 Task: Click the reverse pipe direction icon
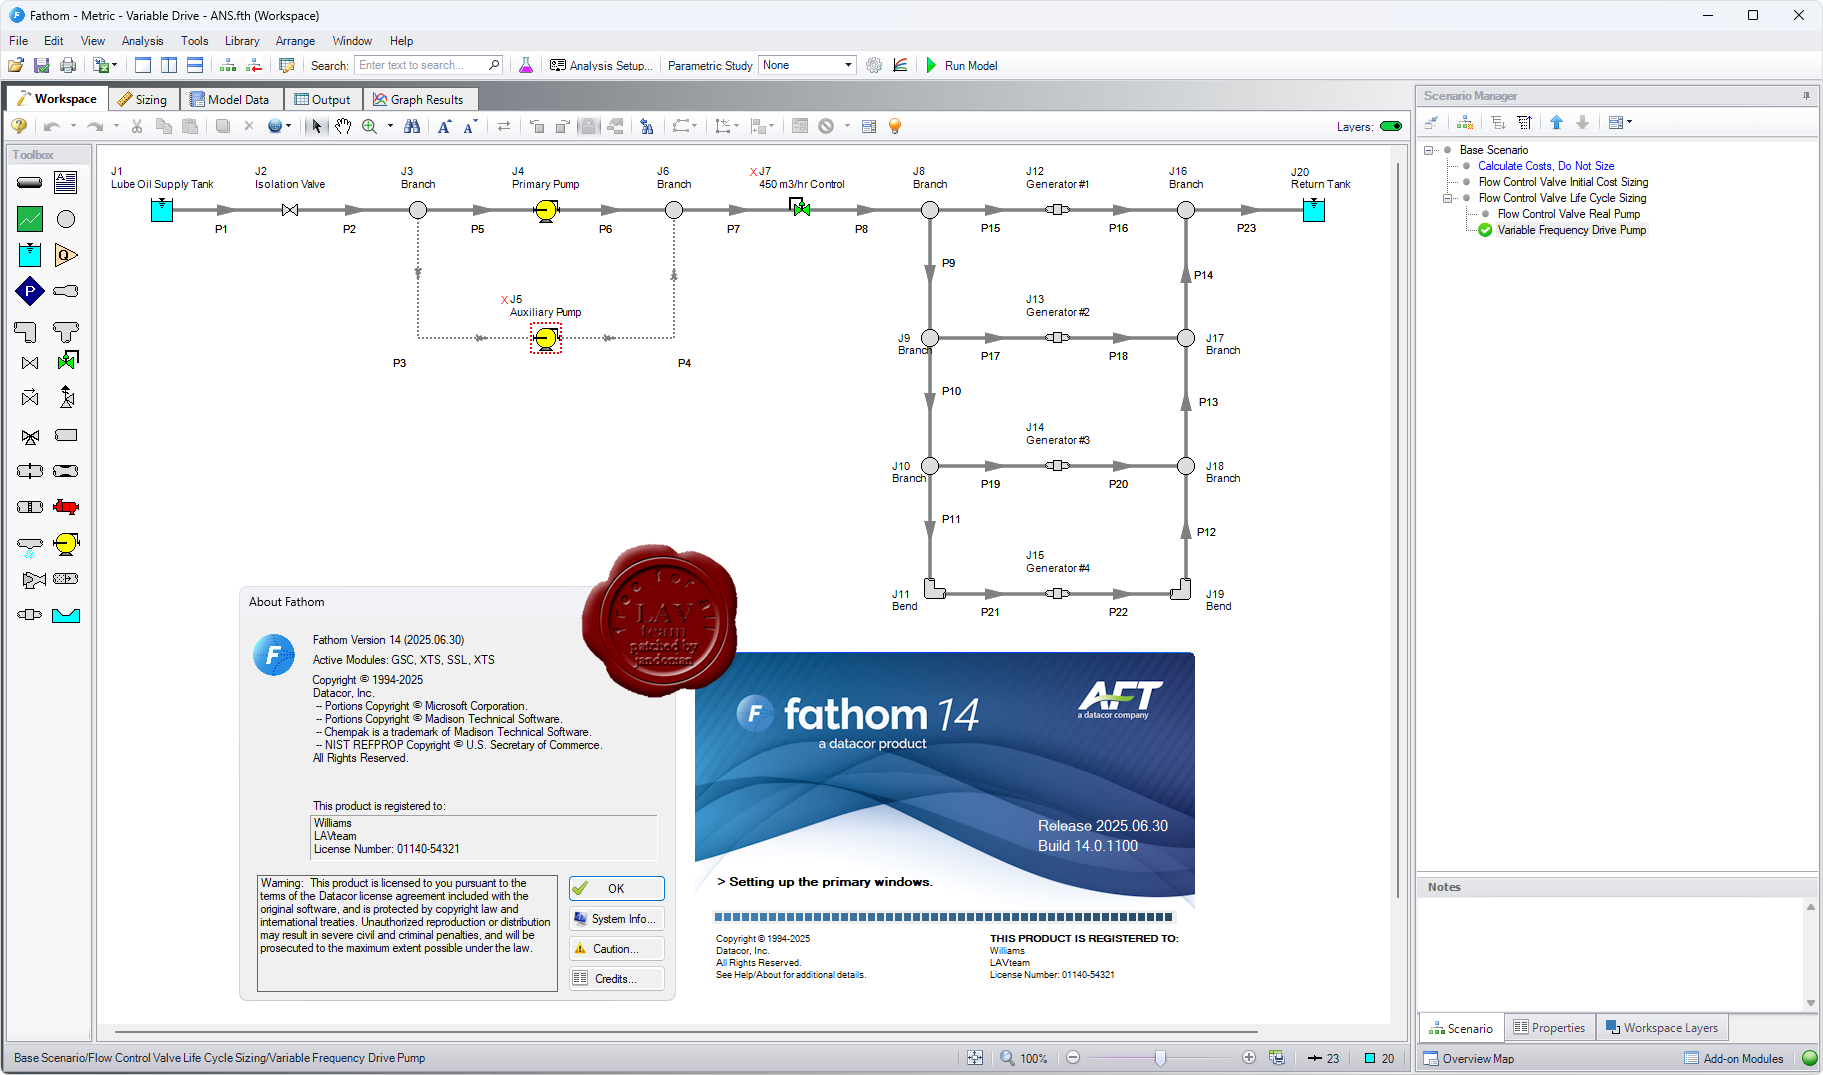(504, 126)
